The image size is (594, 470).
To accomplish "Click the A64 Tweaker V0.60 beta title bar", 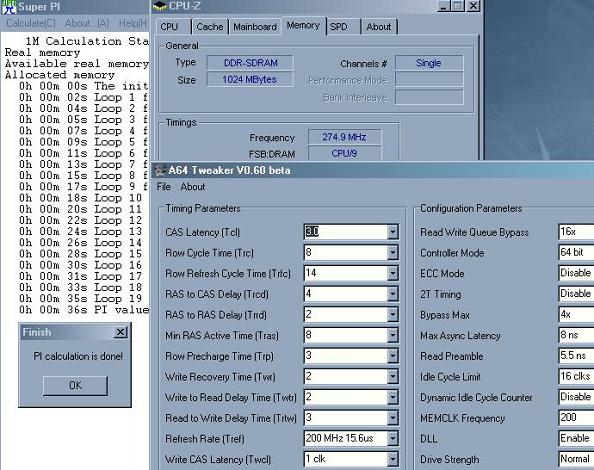I will pos(373,170).
